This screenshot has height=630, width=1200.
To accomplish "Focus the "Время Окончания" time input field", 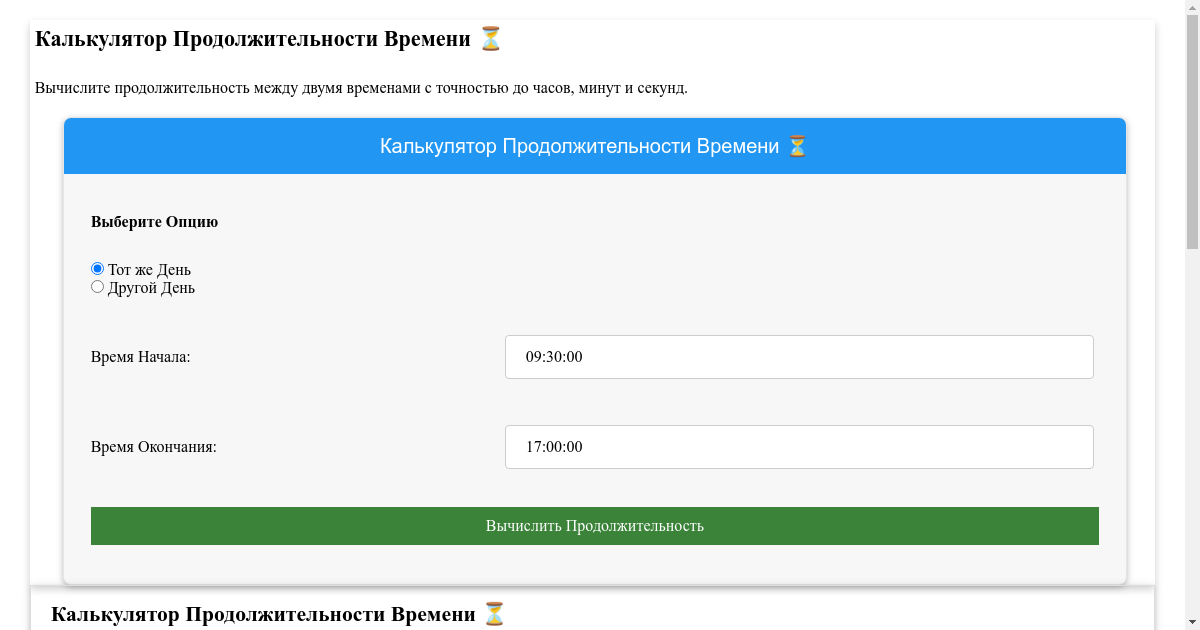I will (798, 447).
